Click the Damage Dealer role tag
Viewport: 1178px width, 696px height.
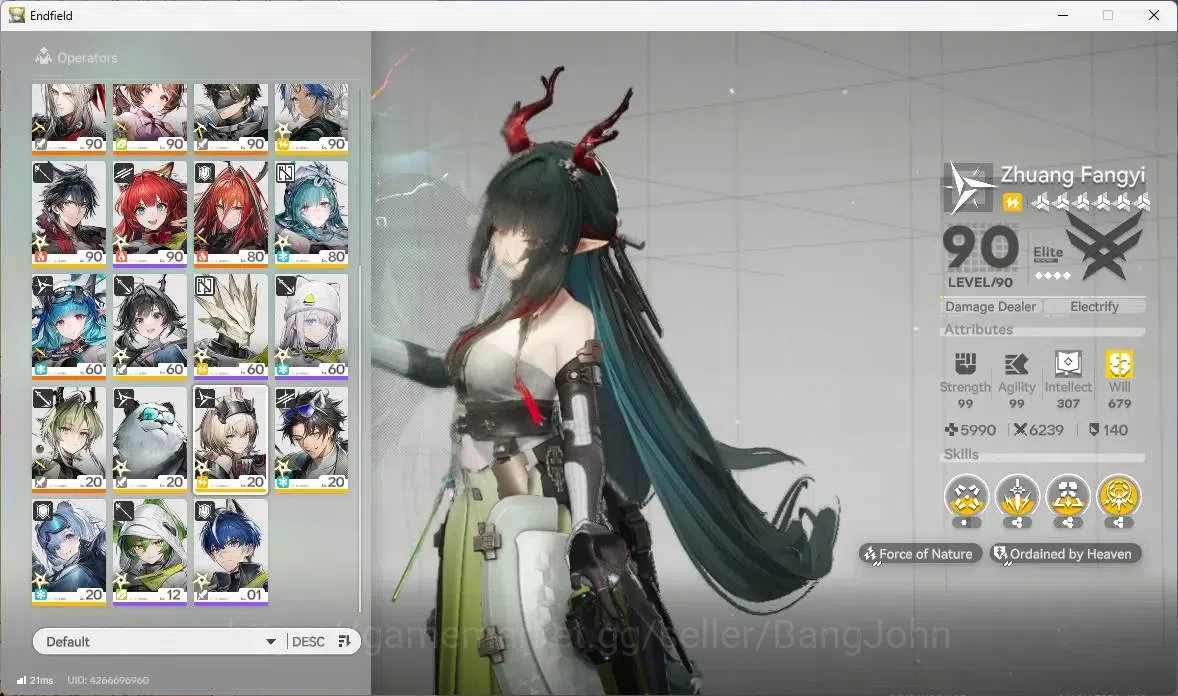pyautogui.click(x=990, y=307)
